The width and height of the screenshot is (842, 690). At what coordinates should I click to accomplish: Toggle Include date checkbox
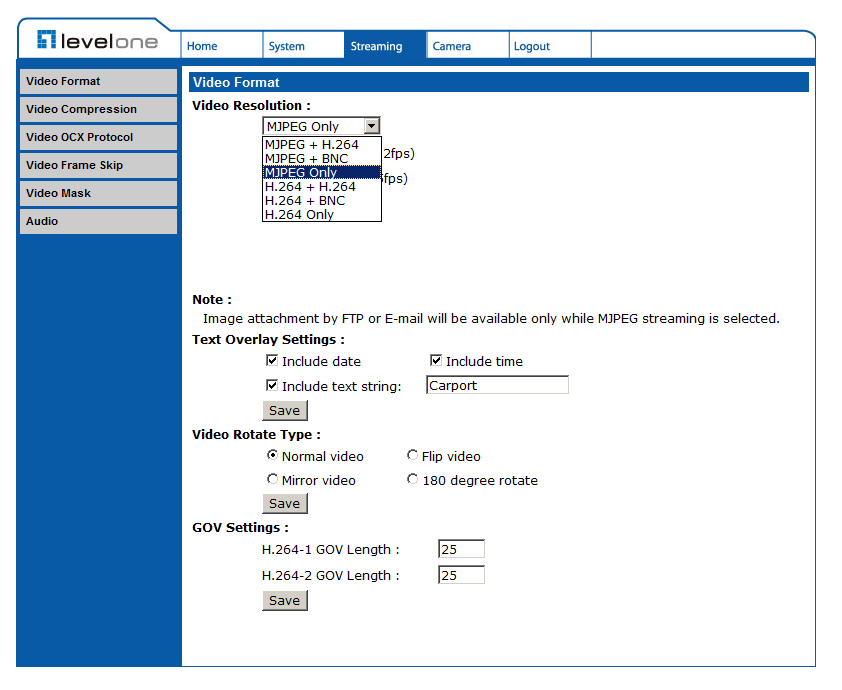point(272,360)
